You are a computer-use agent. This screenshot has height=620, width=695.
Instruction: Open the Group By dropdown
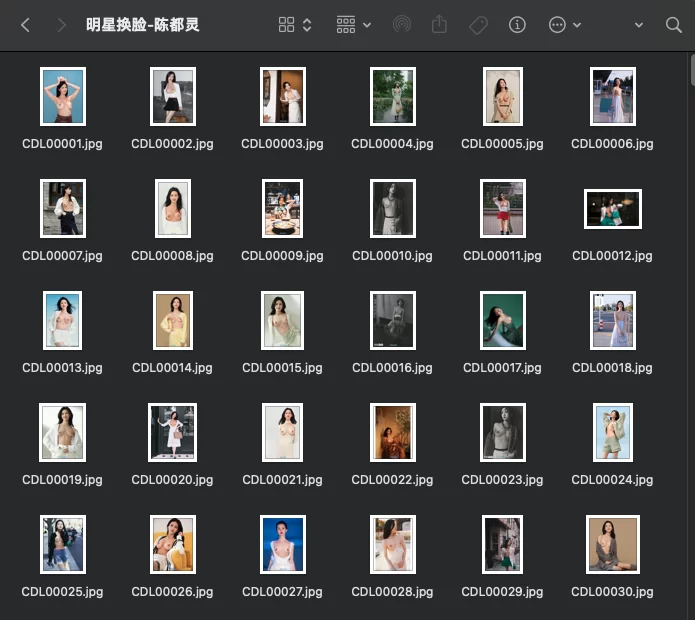(x=354, y=25)
